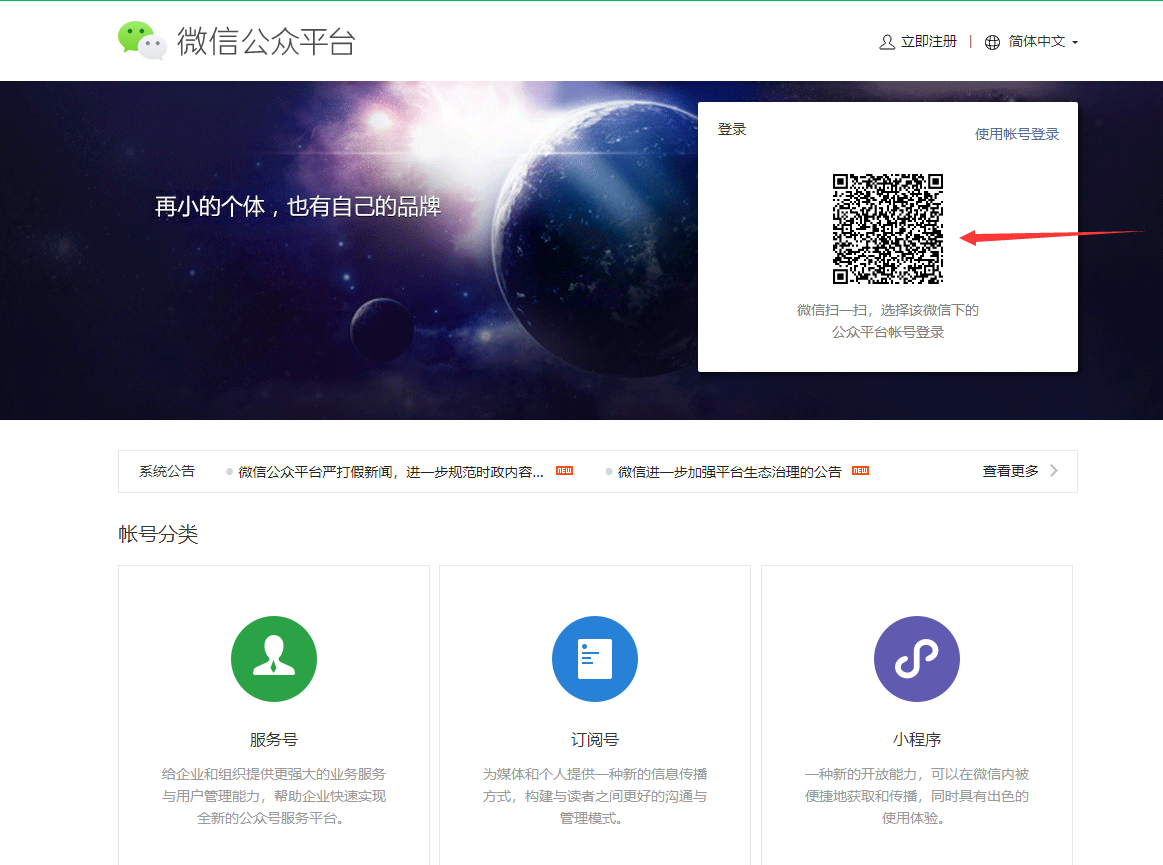The height and width of the screenshot is (865, 1163).
Task: Expand the 简体中文 language dropdown
Action: [x=1036, y=42]
